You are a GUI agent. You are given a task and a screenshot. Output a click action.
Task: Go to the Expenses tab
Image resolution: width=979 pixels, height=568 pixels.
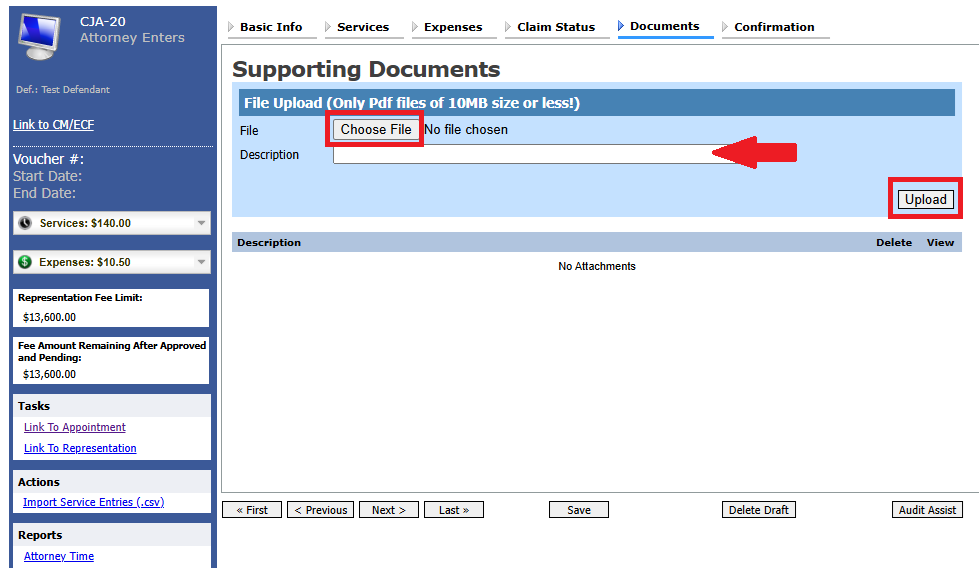point(452,27)
